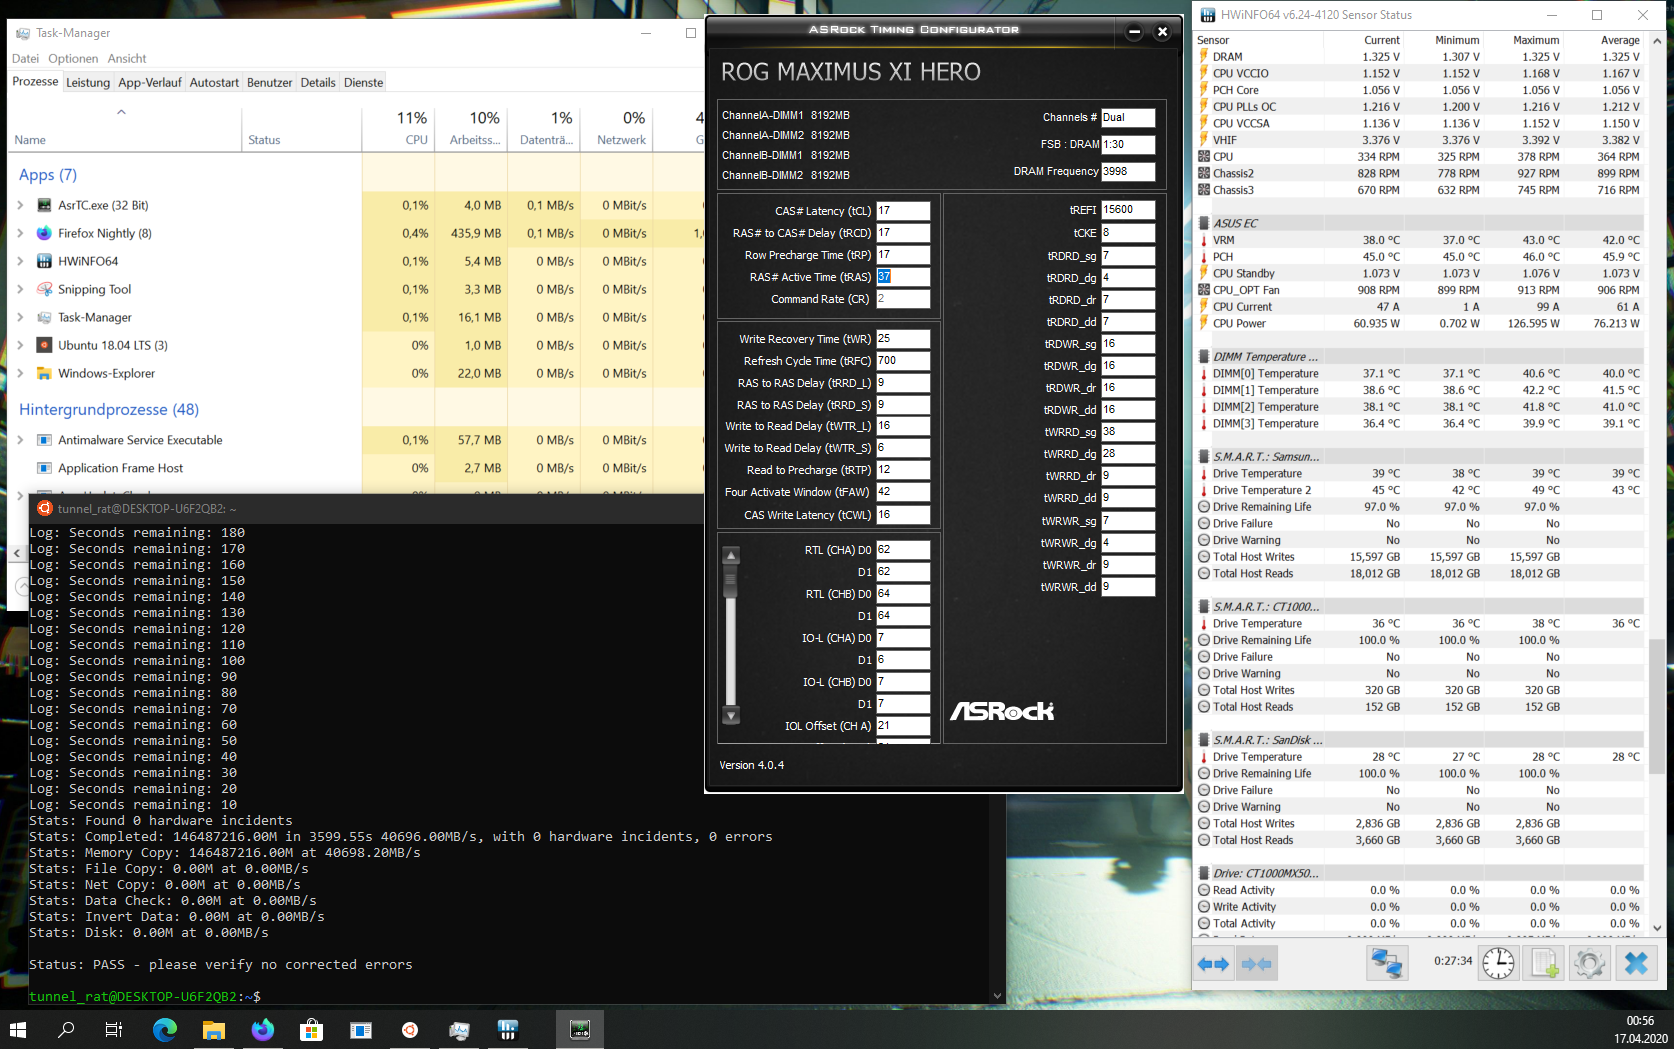Click the scroll-down arrow in RTL timings list
The height and width of the screenshot is (1049, 1674).
click(x=731, y=715)
